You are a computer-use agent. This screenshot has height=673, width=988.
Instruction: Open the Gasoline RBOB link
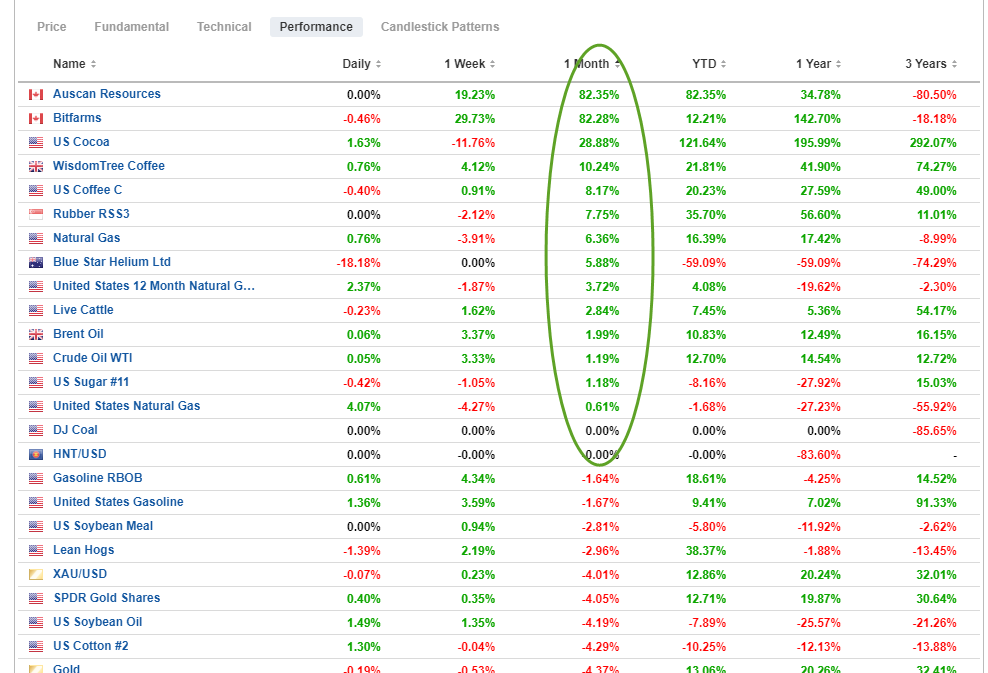pyautogui.click(x=98, y=478)
